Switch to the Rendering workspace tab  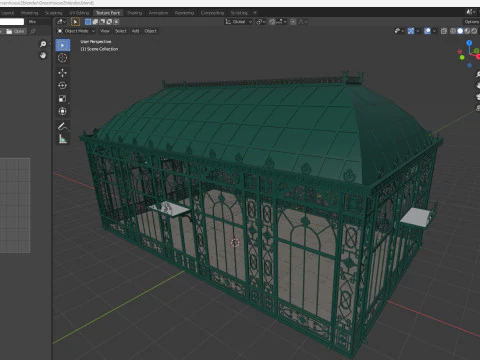pyautogui.click(x=184, y=13)
